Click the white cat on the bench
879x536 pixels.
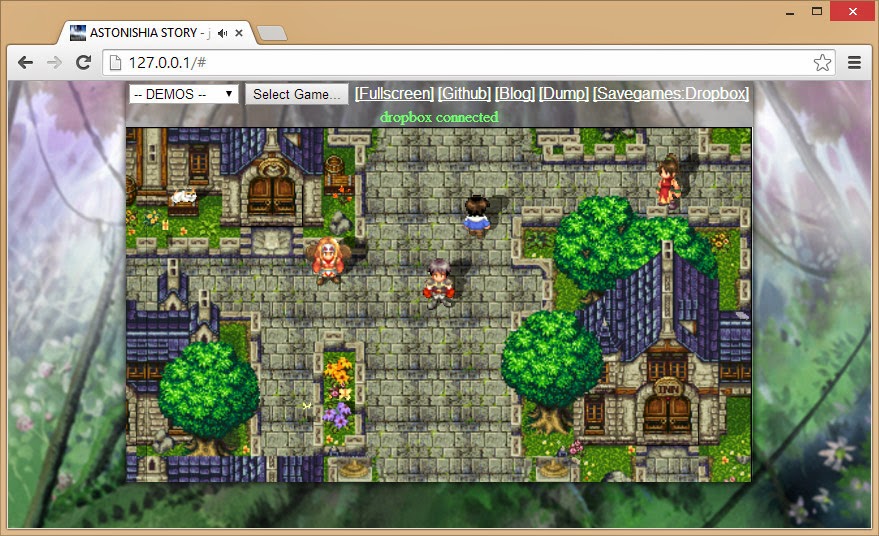click(182, 197)
